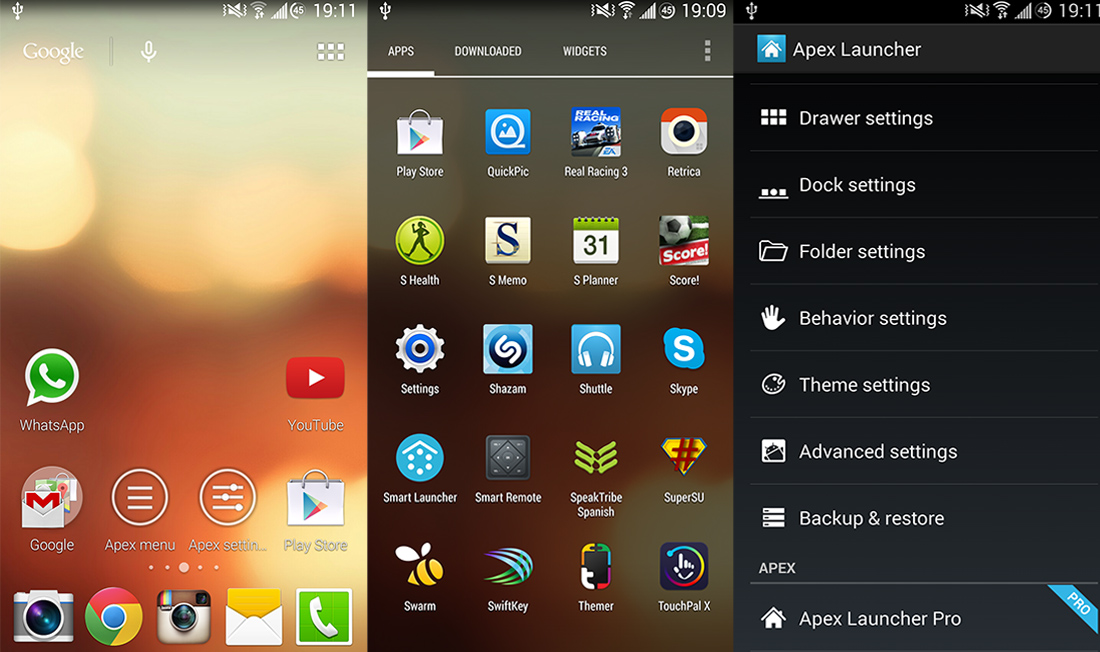
Task: Open SwiftKey from the app drawer
Action: coord(507,570)
